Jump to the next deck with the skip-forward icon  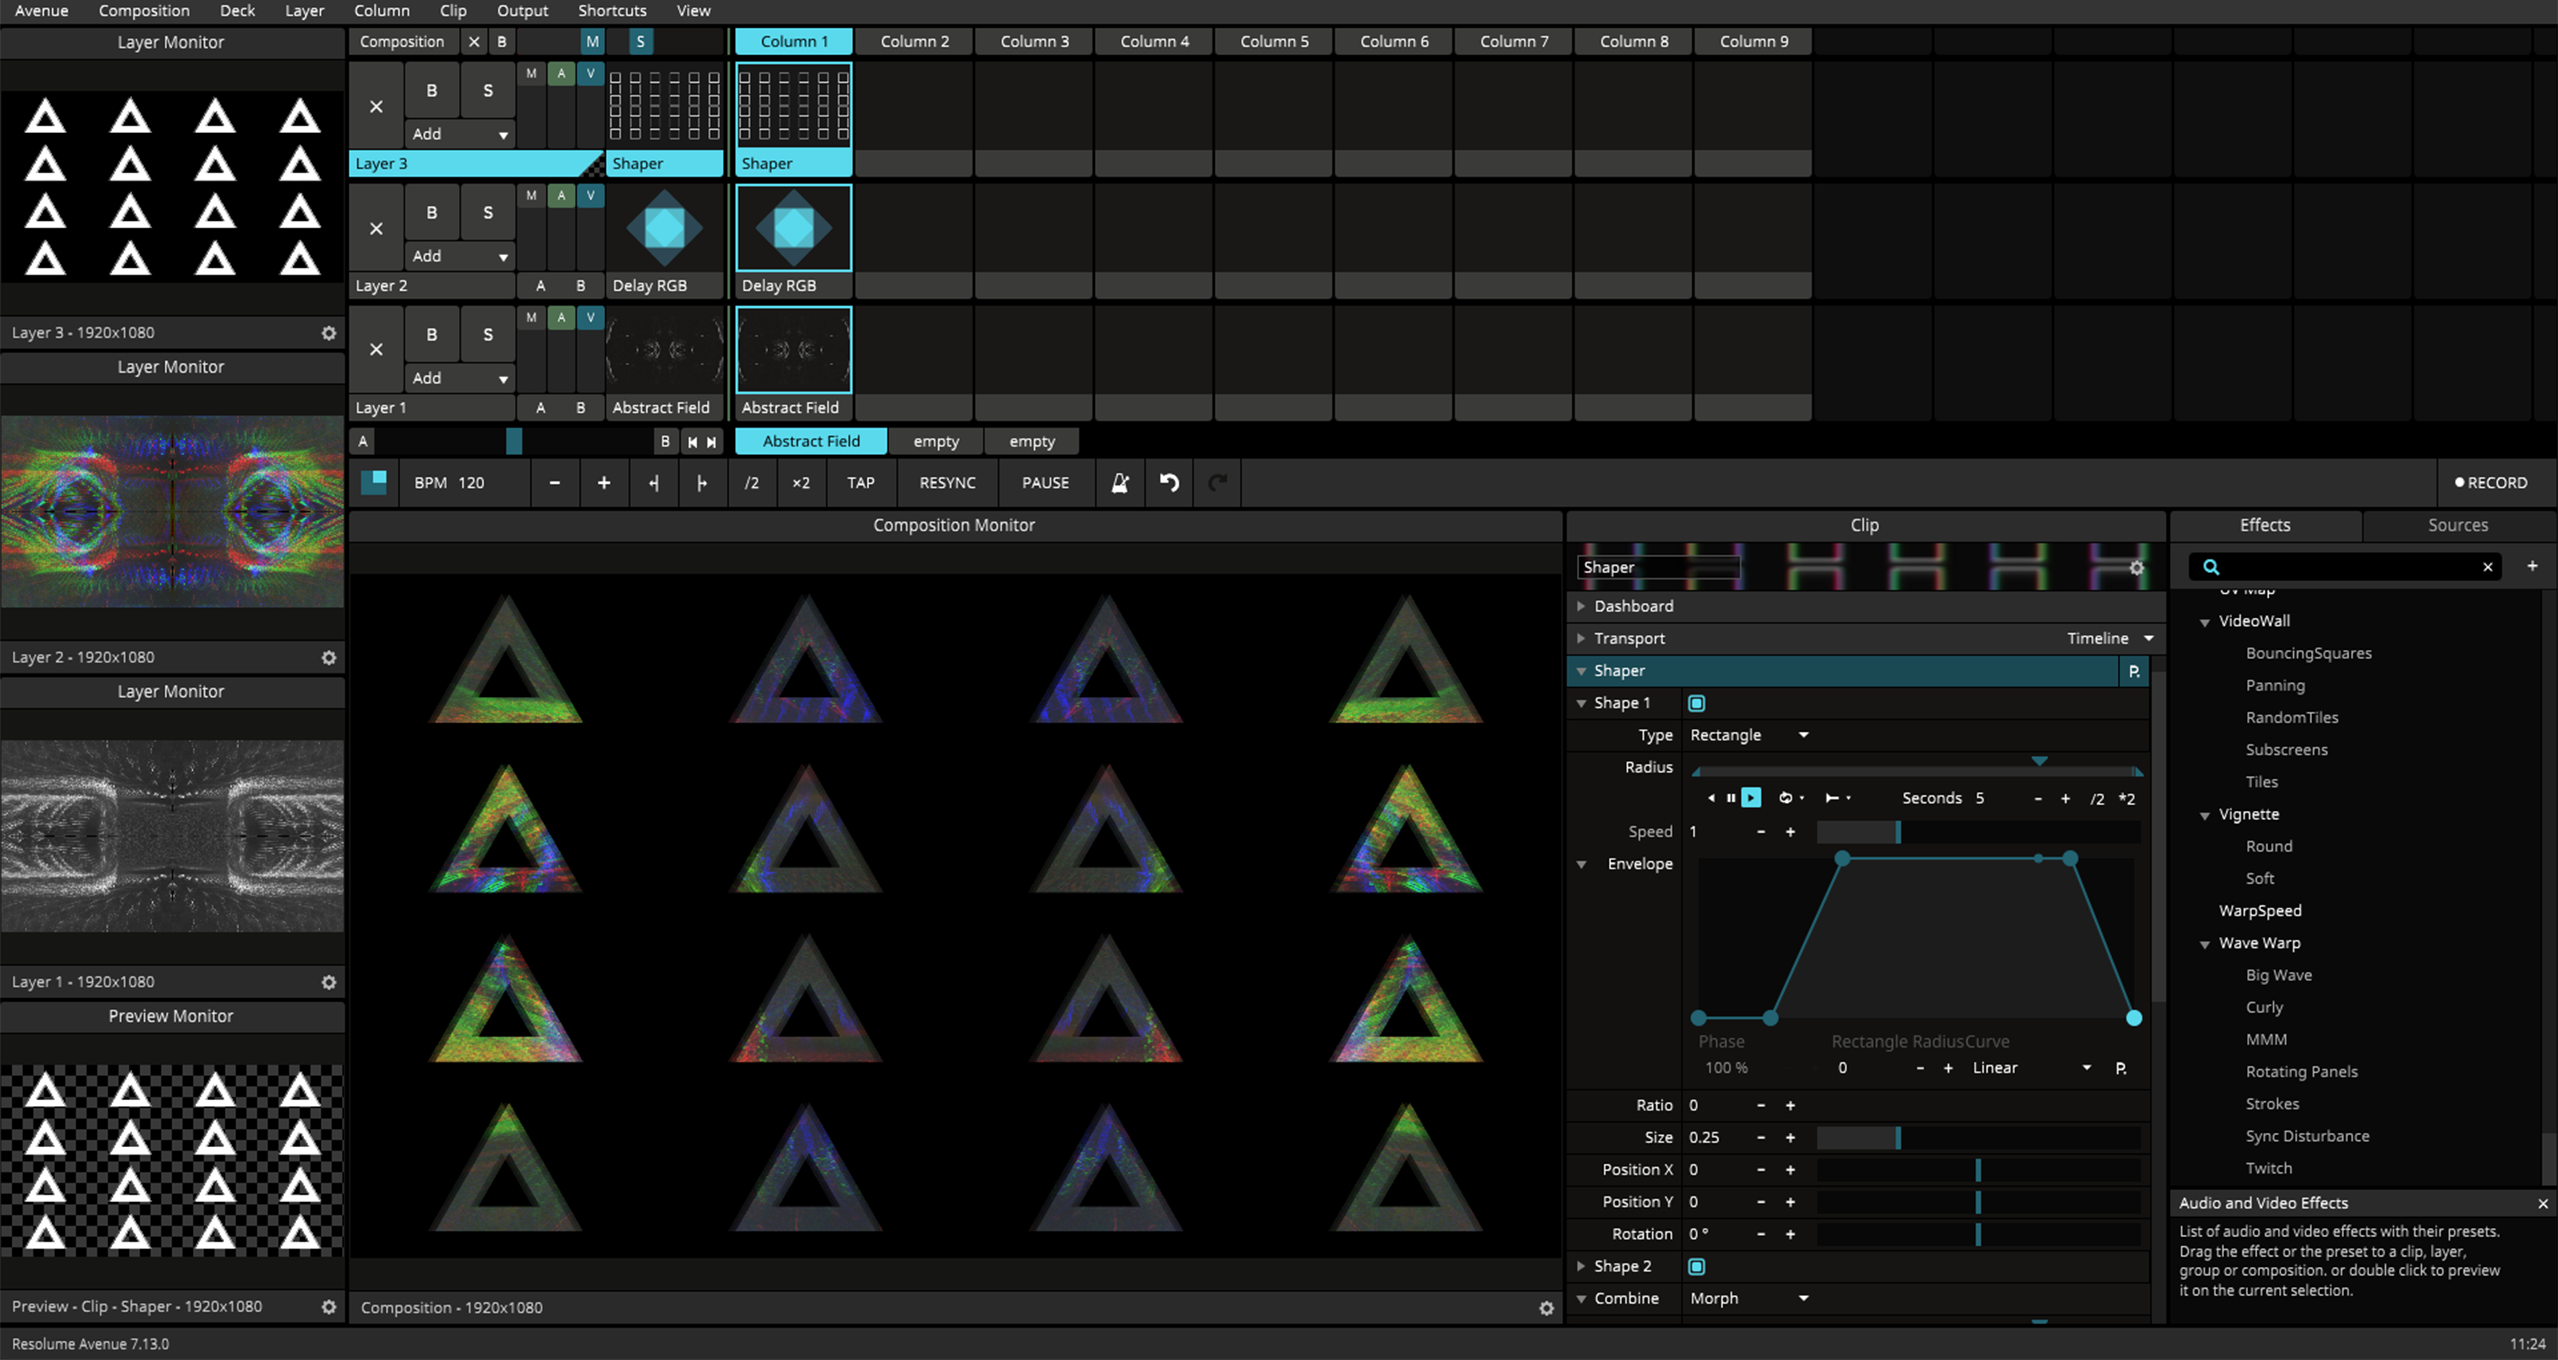point(712,442)
